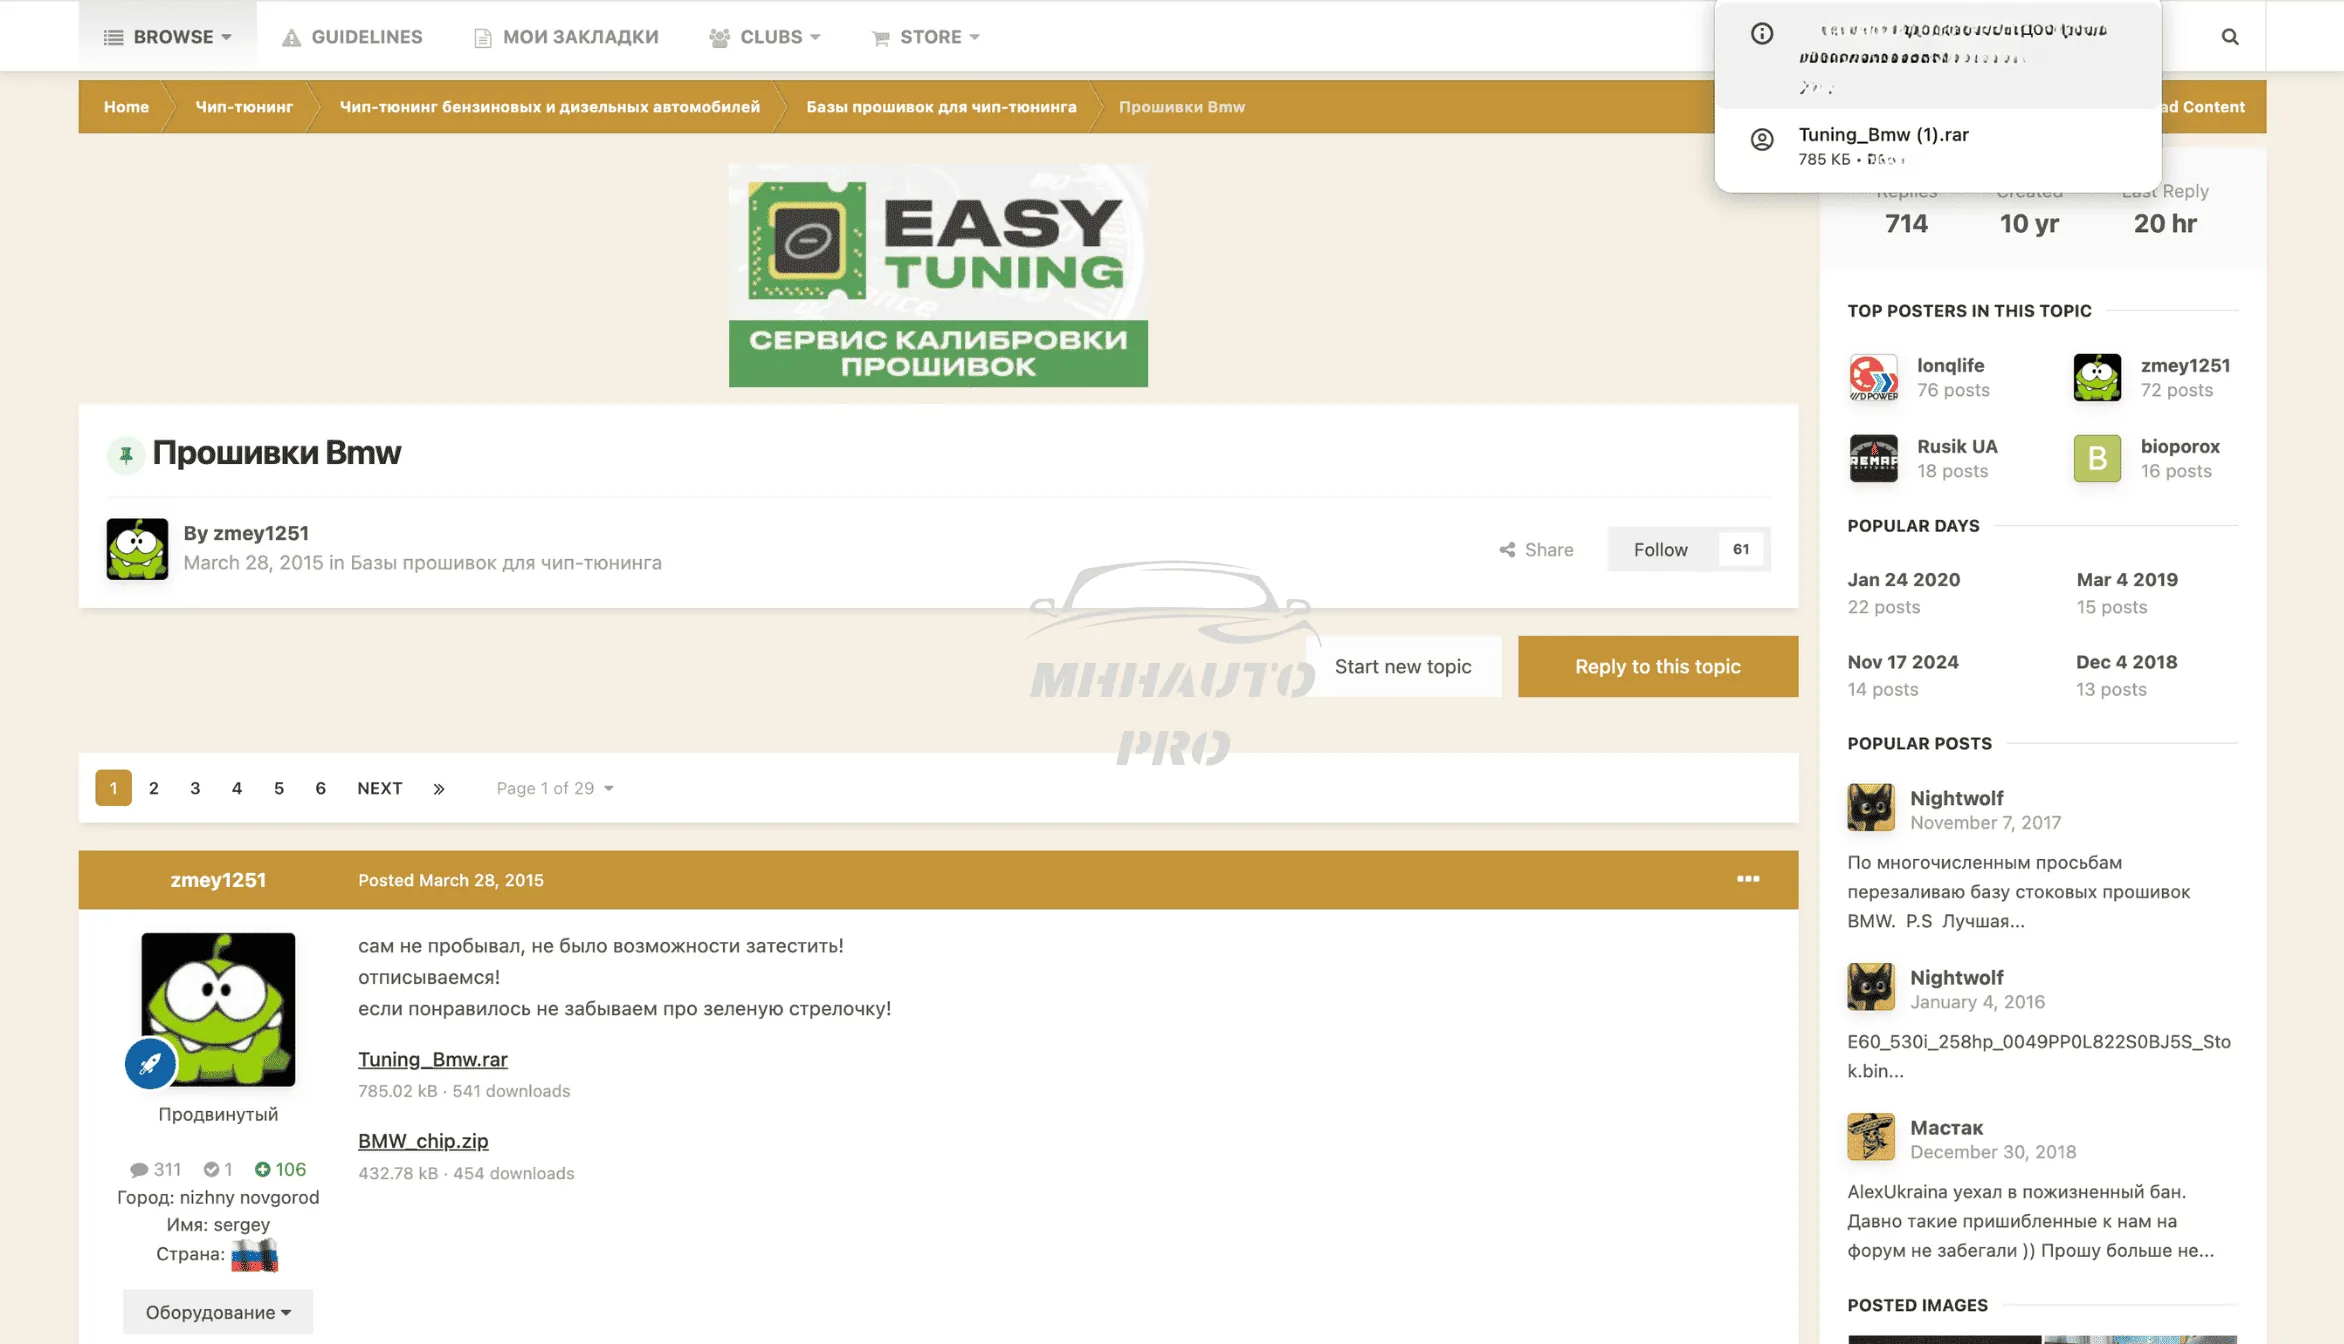The height and width of the screenshot is (1344, 2344).
Task: Expand the Оборудование dropdown
Action: (x=218, y=1312)
